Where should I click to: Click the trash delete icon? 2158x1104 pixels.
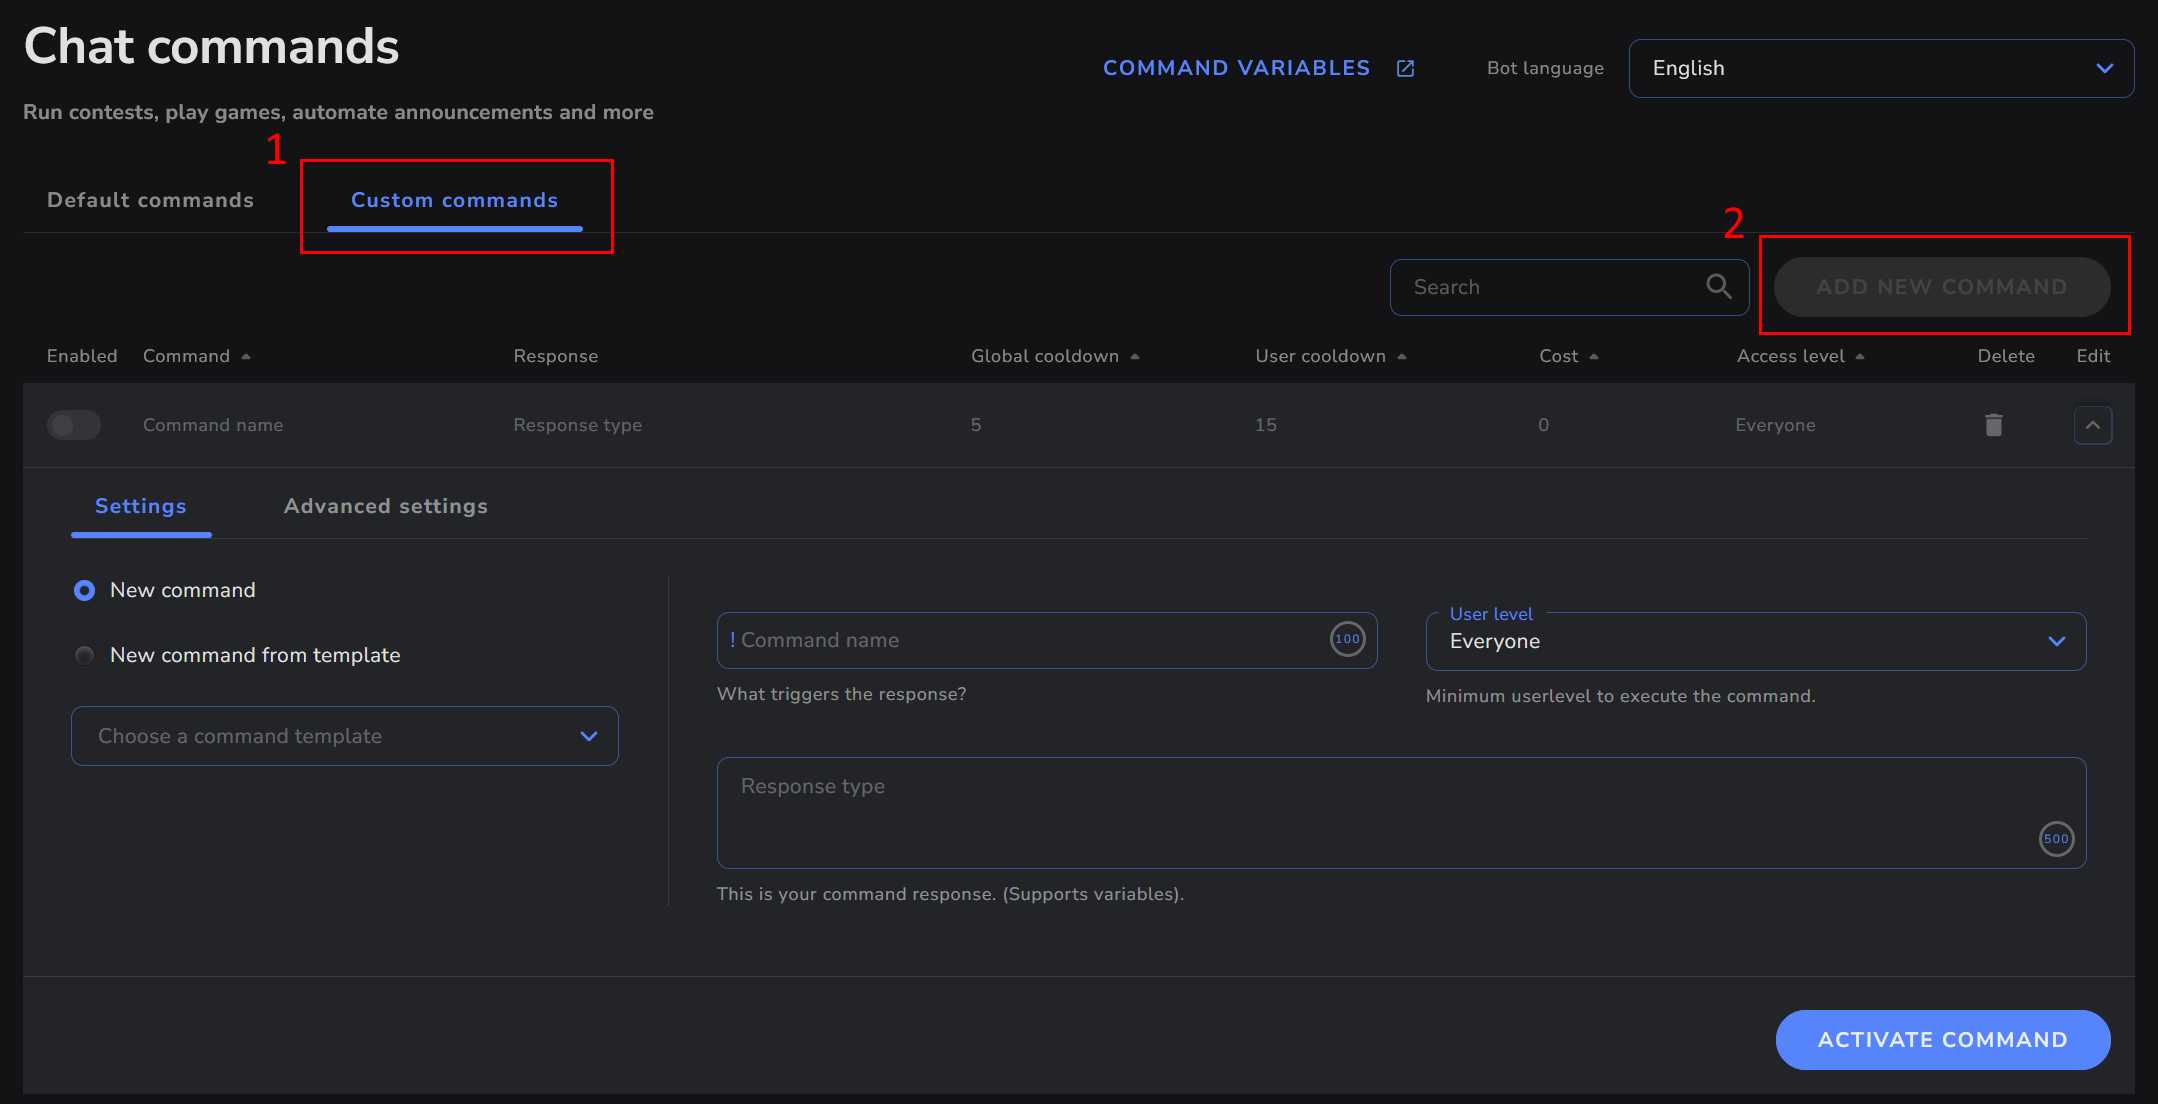click(1993, 425)
